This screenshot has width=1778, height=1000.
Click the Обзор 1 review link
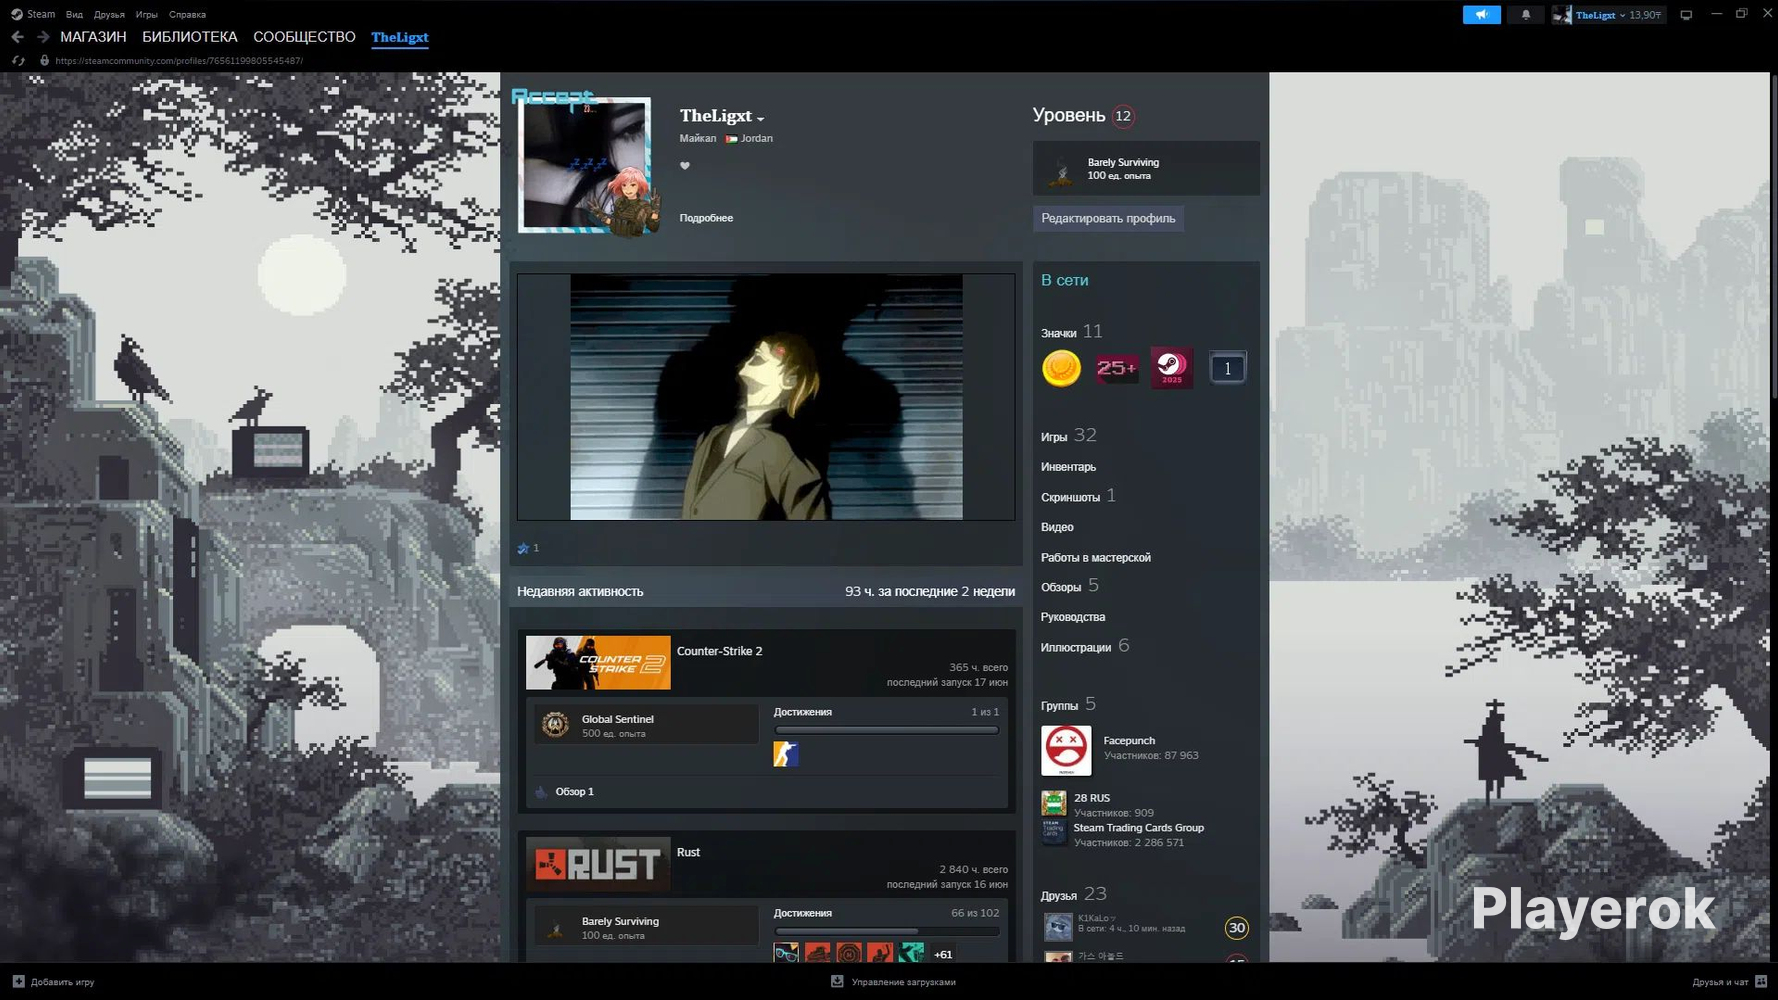tap(574, 792)
